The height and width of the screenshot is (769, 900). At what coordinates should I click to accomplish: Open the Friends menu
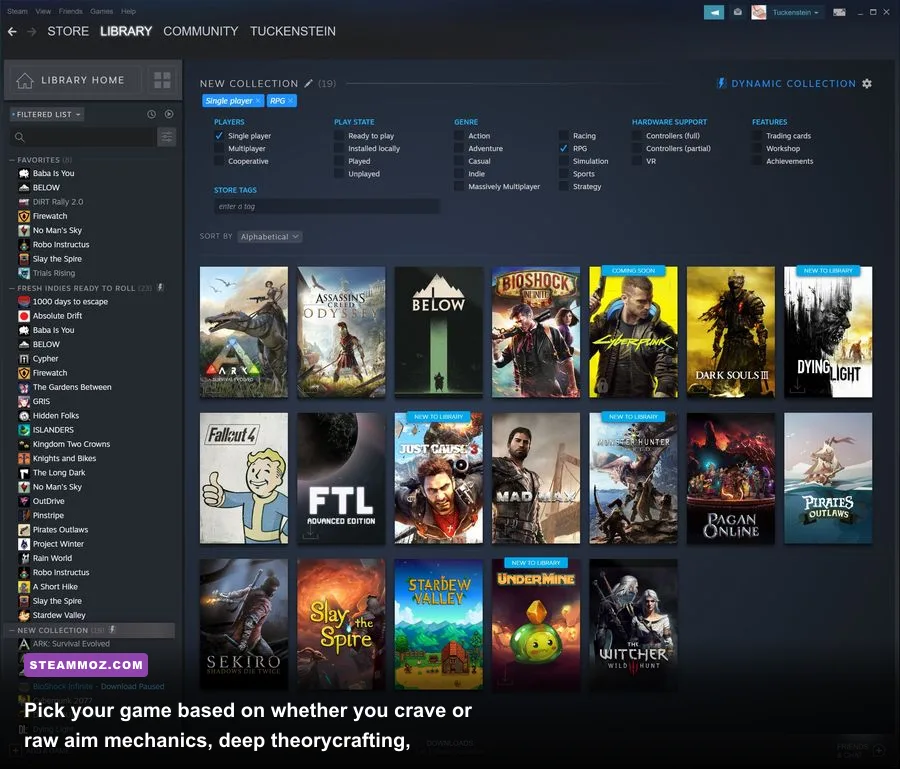[x=71, y=11]
